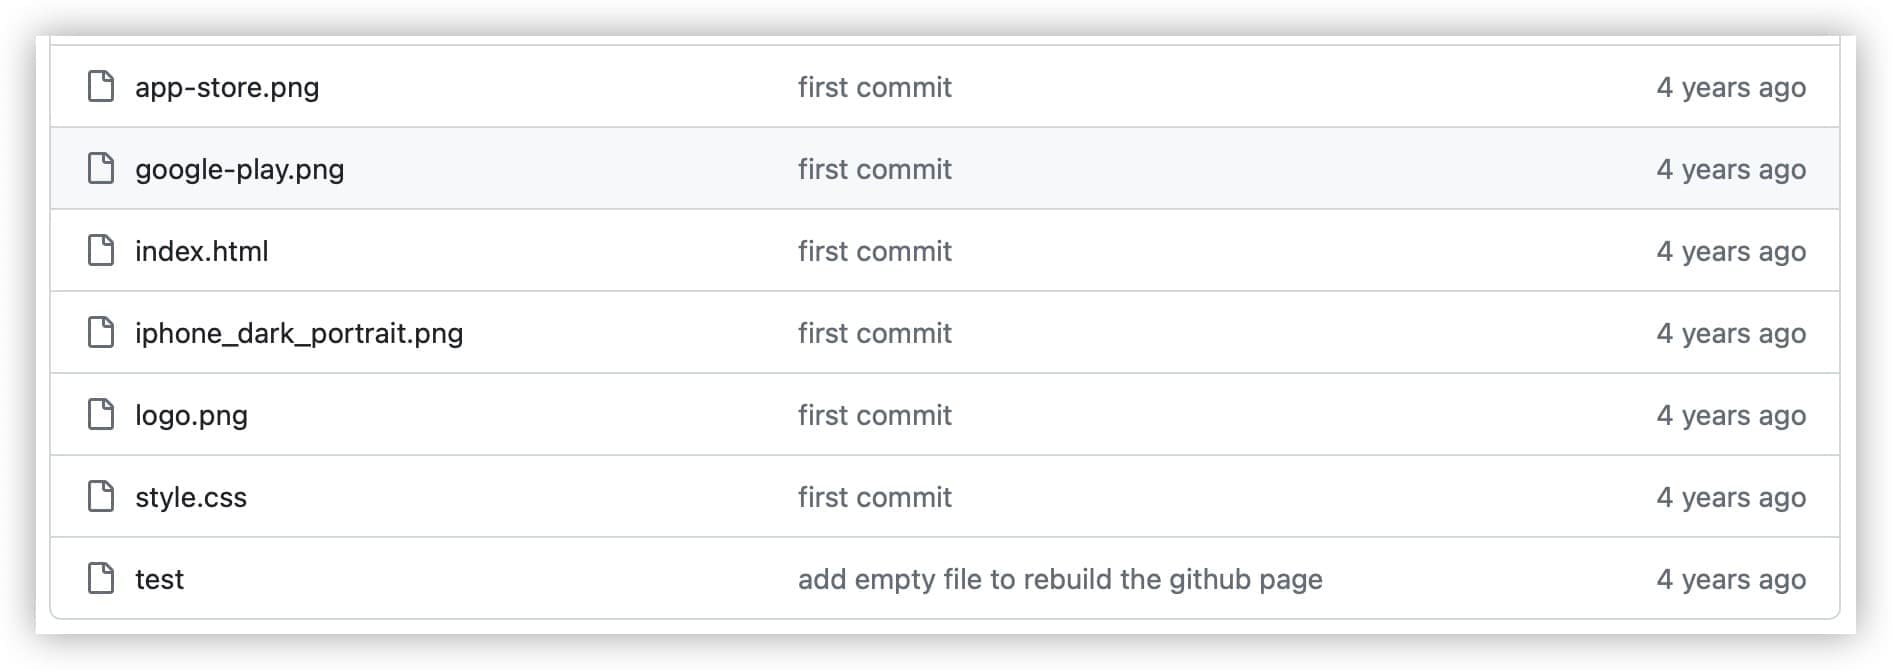The image size is (1892, 670).
Task: Select the google-play.png row
Action: pyautogui.click(x=600, y=169)
